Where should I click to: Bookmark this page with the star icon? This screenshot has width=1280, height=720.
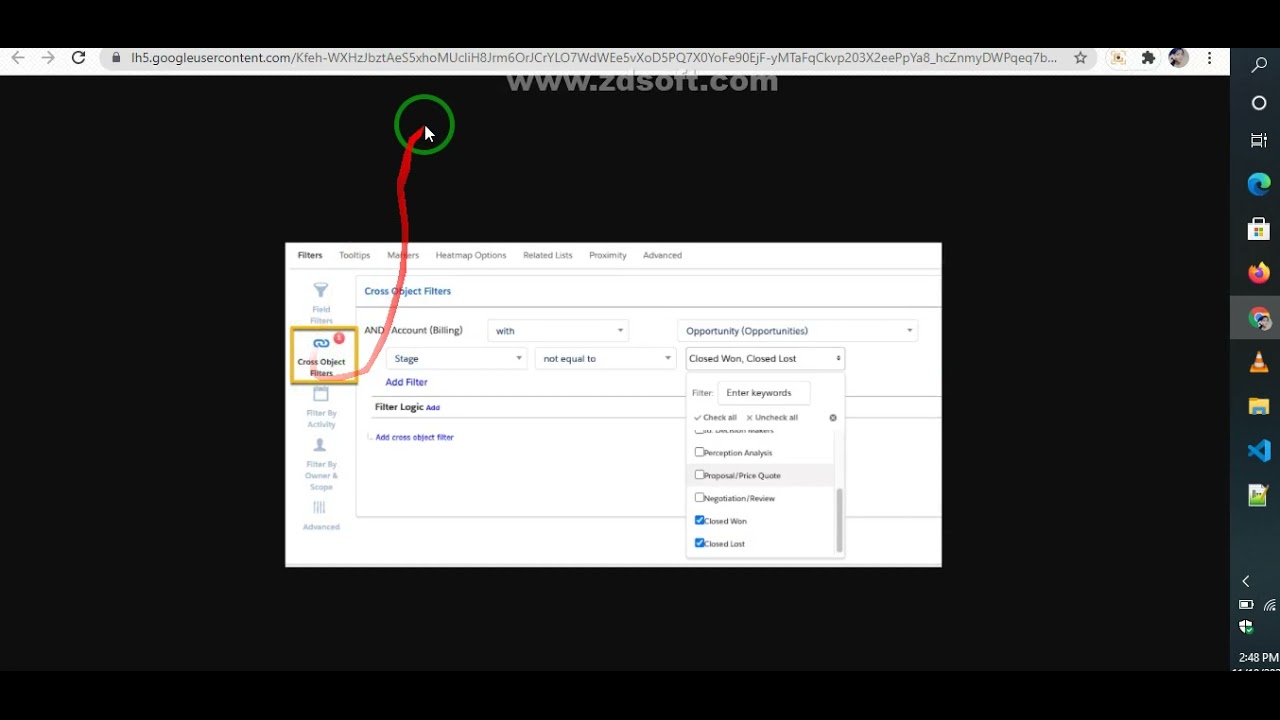tap(1080, 58)
